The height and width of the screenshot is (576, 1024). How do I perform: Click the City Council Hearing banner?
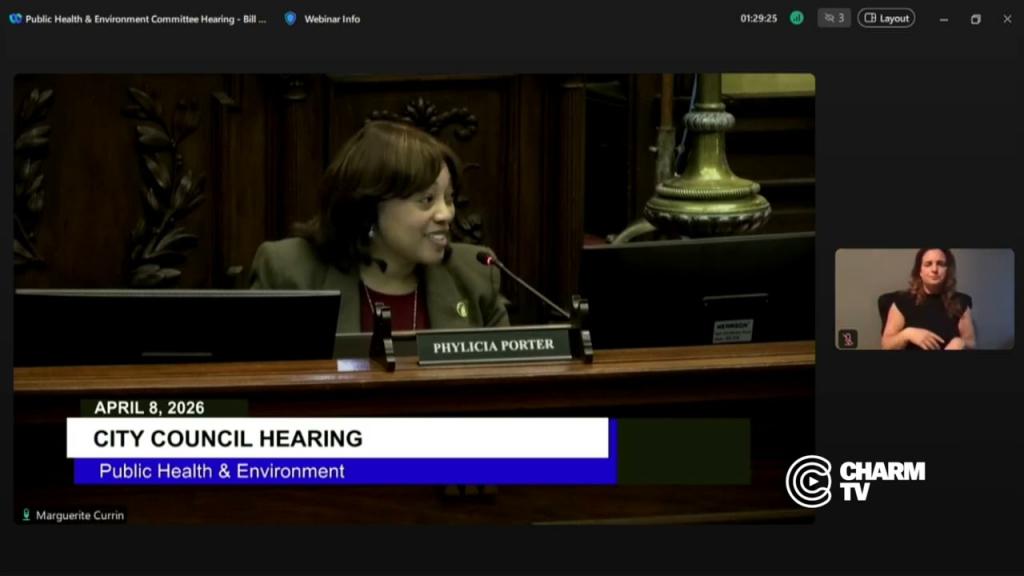[x=337, y=438]
